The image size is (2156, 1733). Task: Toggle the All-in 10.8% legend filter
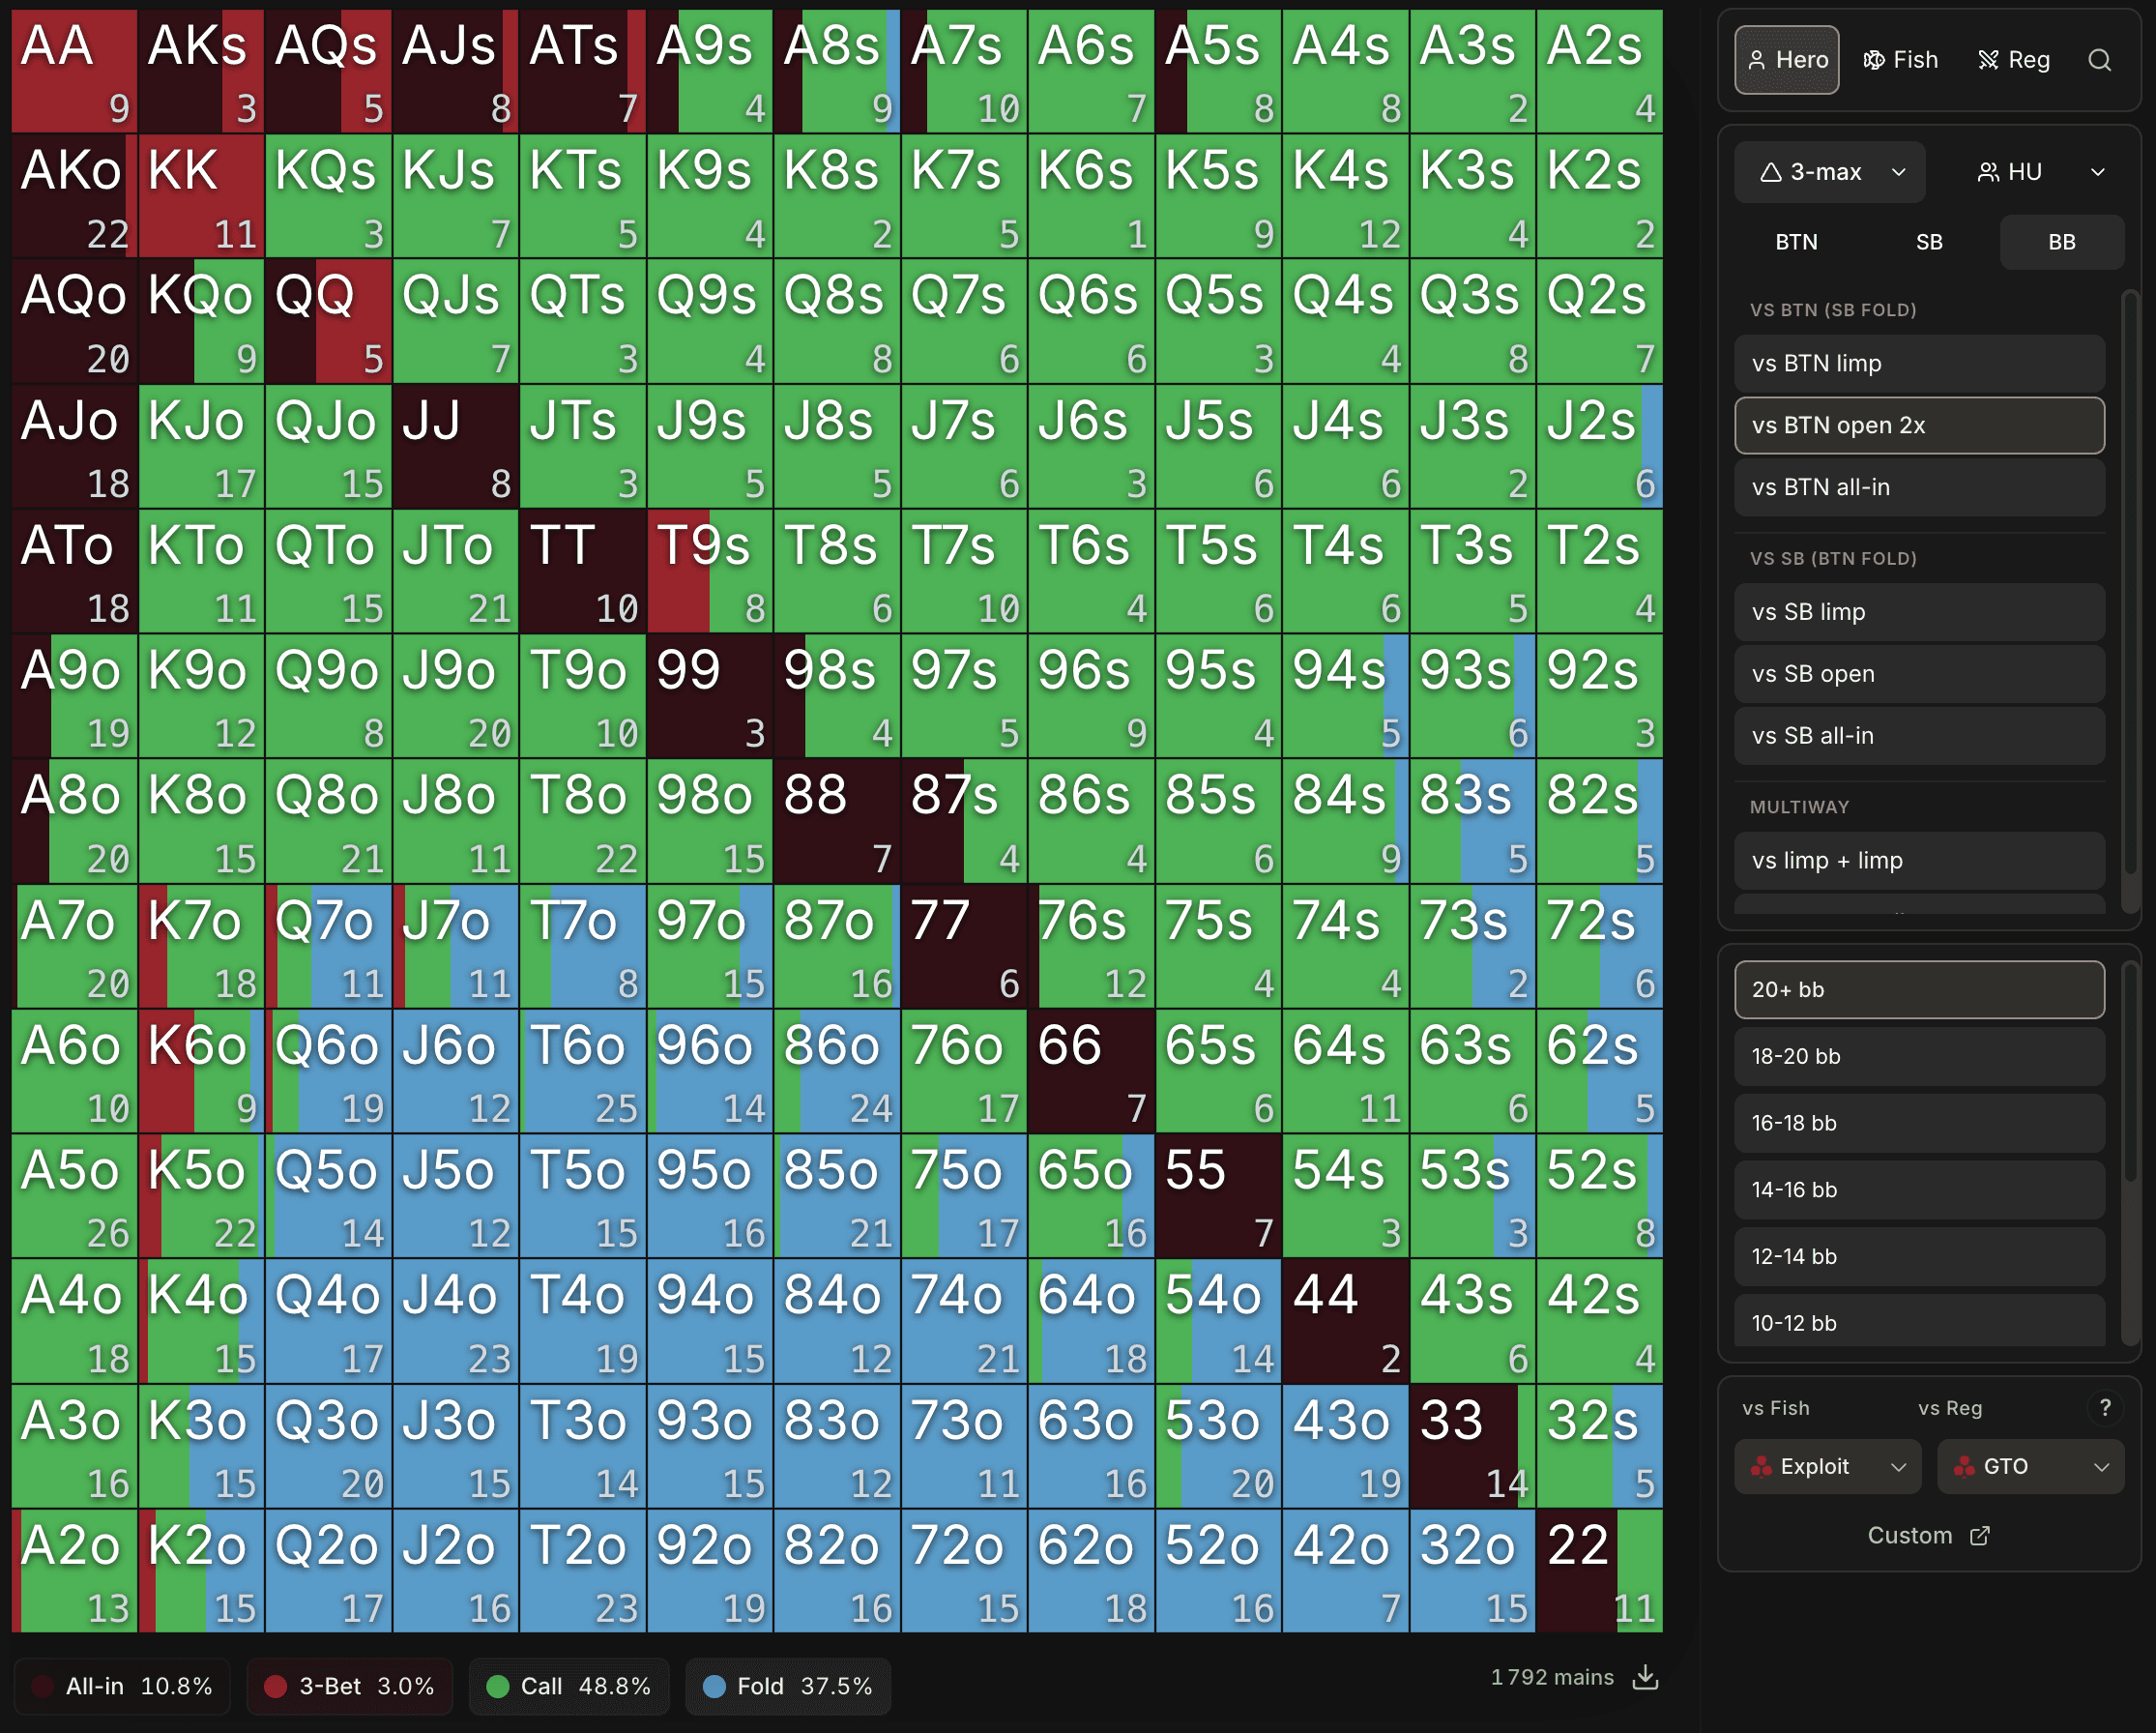[122, 1687]
